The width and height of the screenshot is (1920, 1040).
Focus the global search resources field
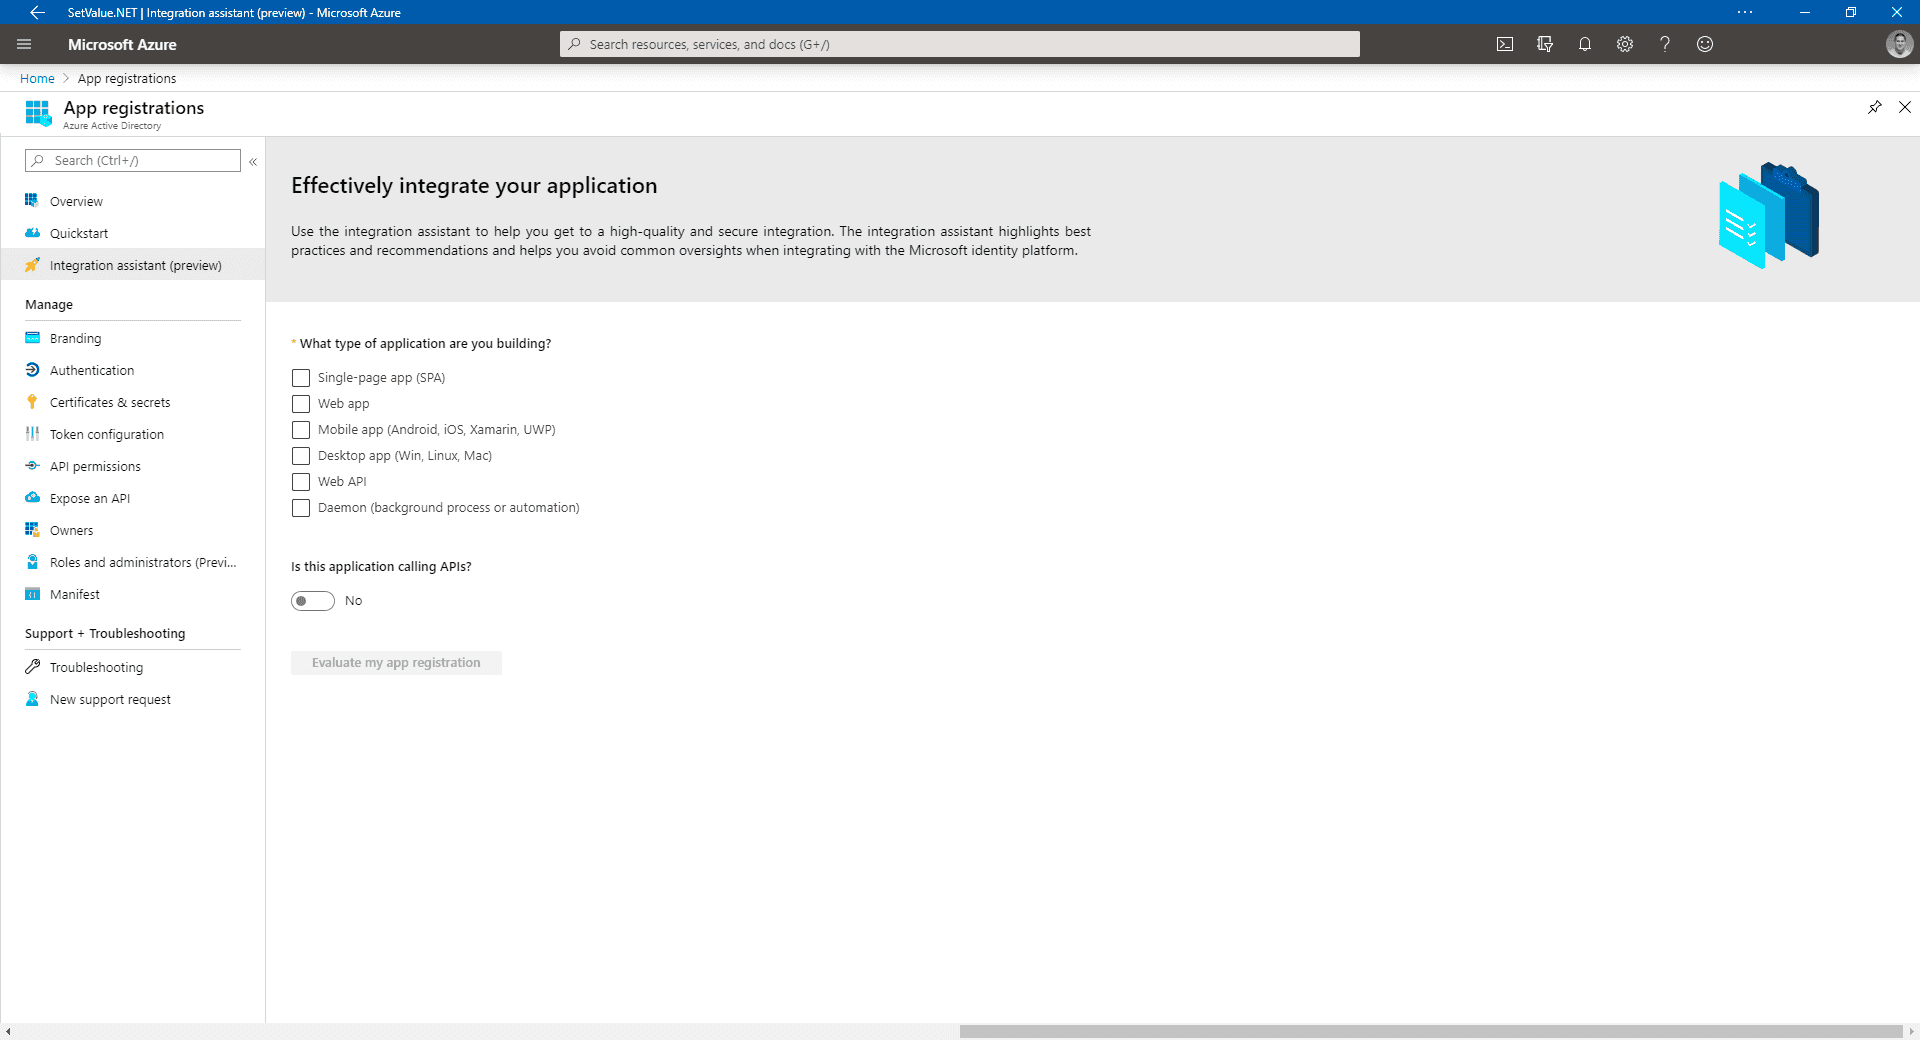coord(960,44)
